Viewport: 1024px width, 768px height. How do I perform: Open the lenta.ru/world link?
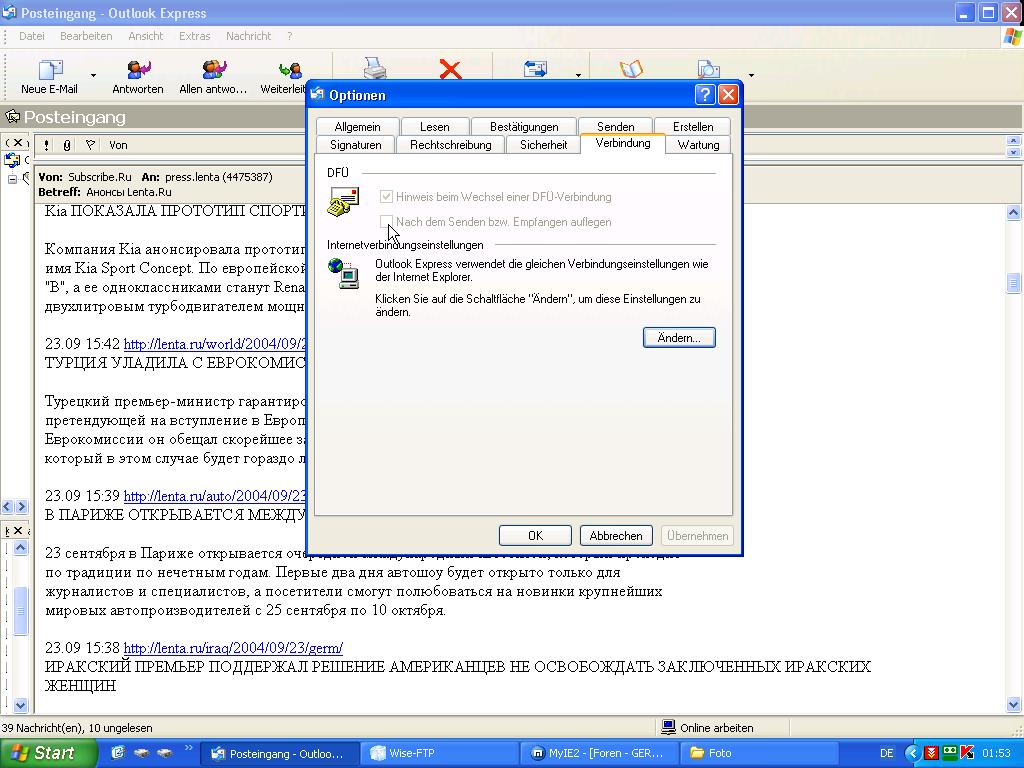click(x=215, y=344)
